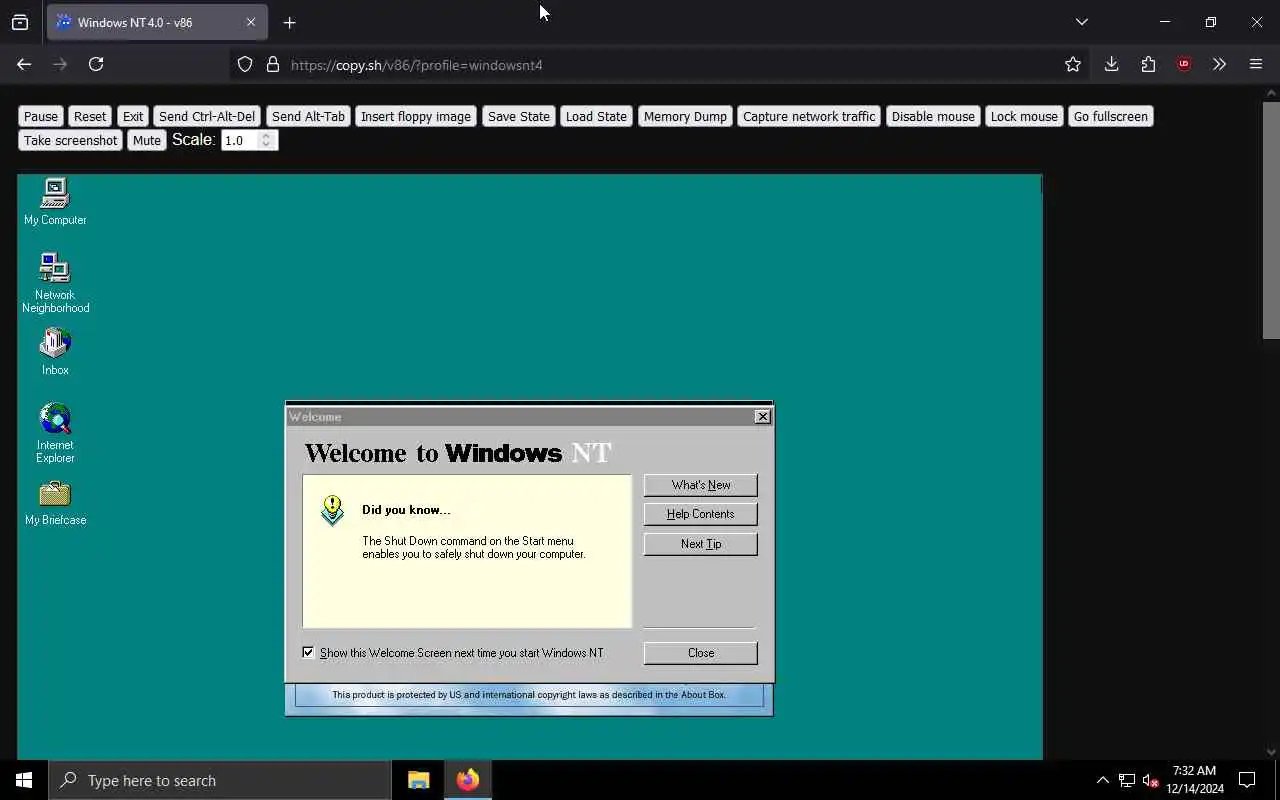This screenshot has width=1280, height=800.
Task: Uncheck Show this Welcome Screen checkbox
Action: tap(308, 652)
